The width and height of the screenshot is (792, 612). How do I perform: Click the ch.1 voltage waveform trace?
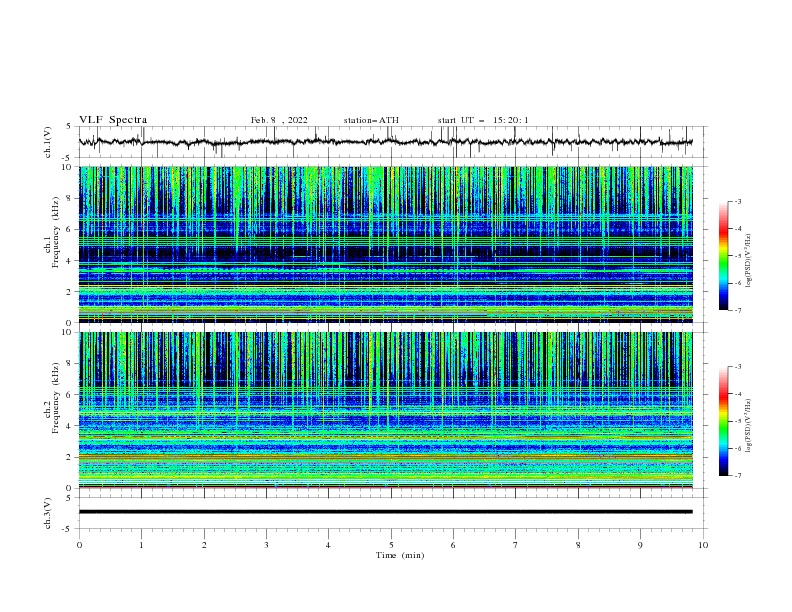pyautogui.click(x=385, y=142)
